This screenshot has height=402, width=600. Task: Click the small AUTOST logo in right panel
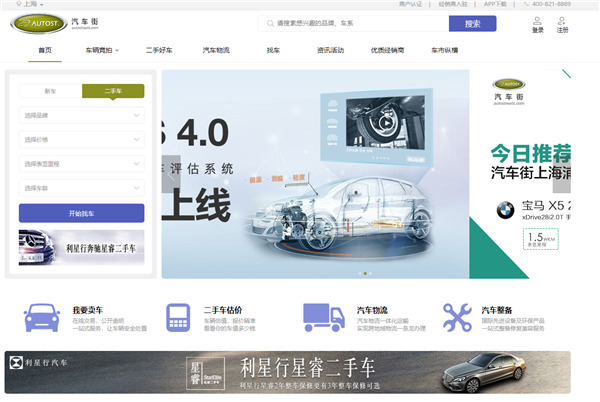point(509,84)
